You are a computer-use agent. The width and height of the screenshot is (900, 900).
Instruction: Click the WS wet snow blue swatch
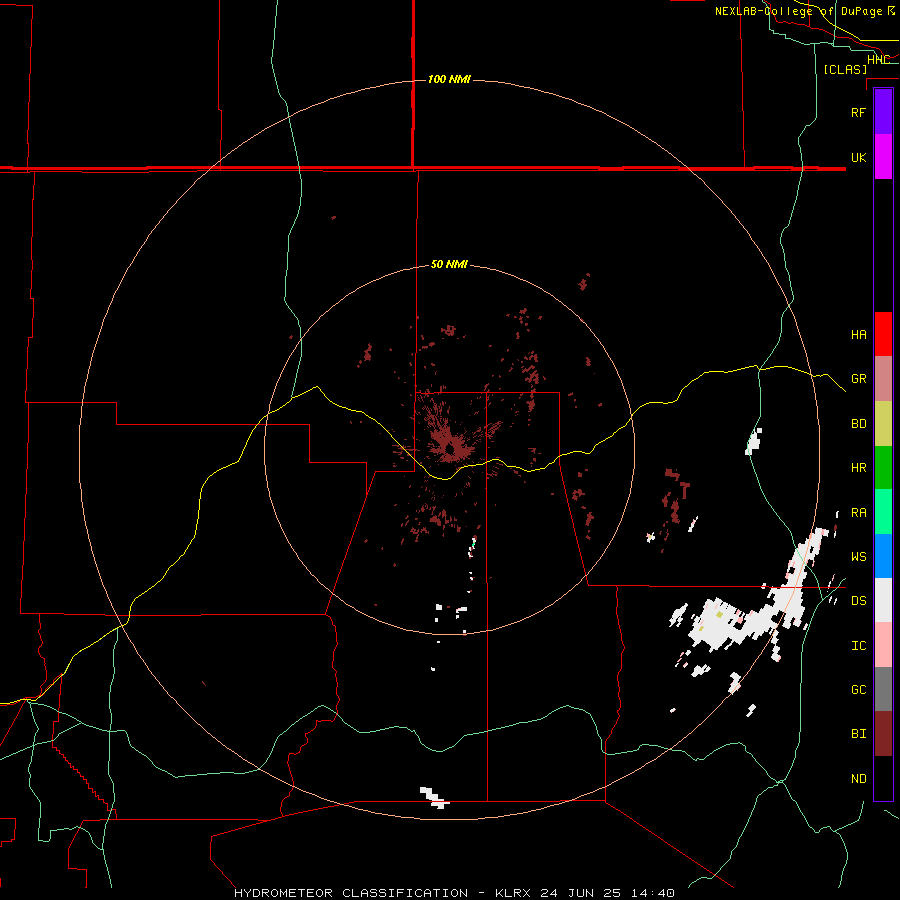coord(883,556)
